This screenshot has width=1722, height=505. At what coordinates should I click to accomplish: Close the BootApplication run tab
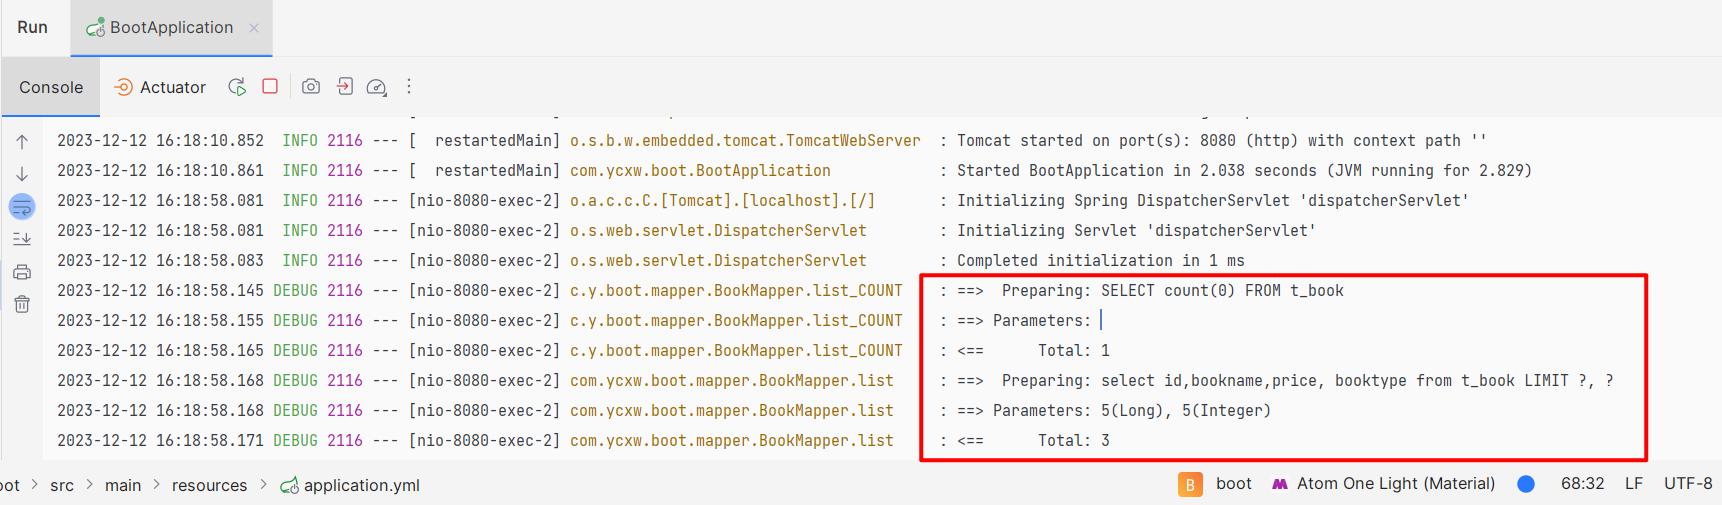(254, 27)
